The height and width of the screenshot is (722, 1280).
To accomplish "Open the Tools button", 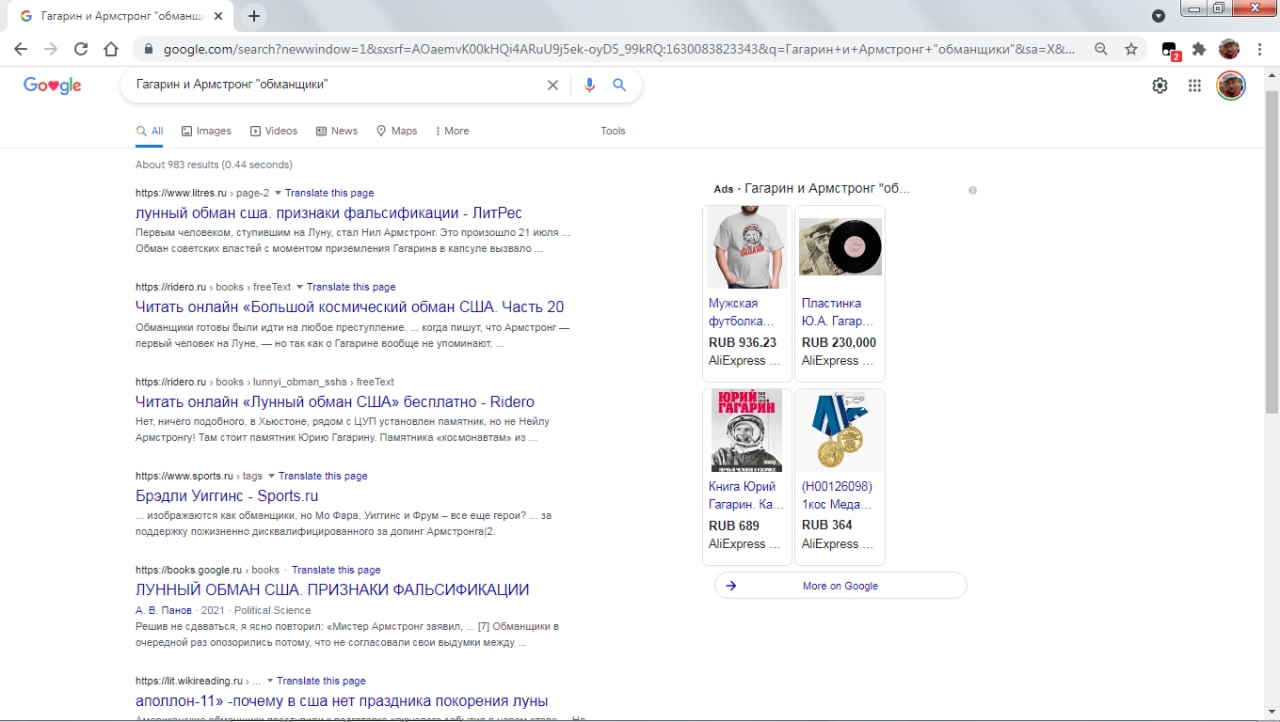I will click(613, 131).
